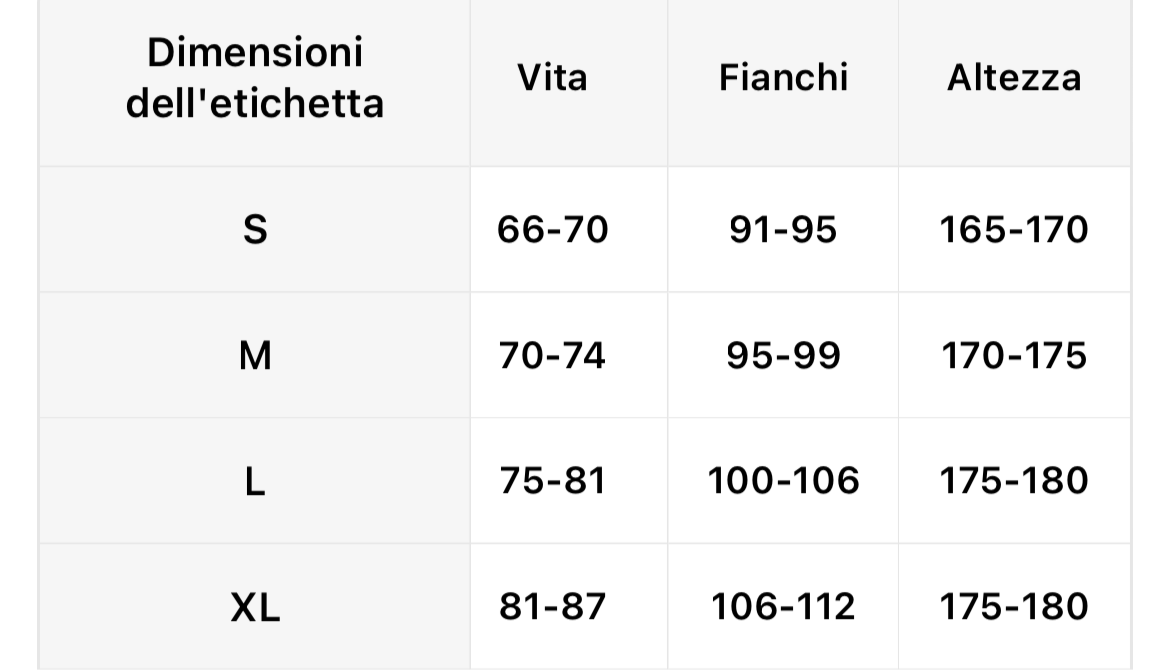Select the S size row label

point(254,229)
